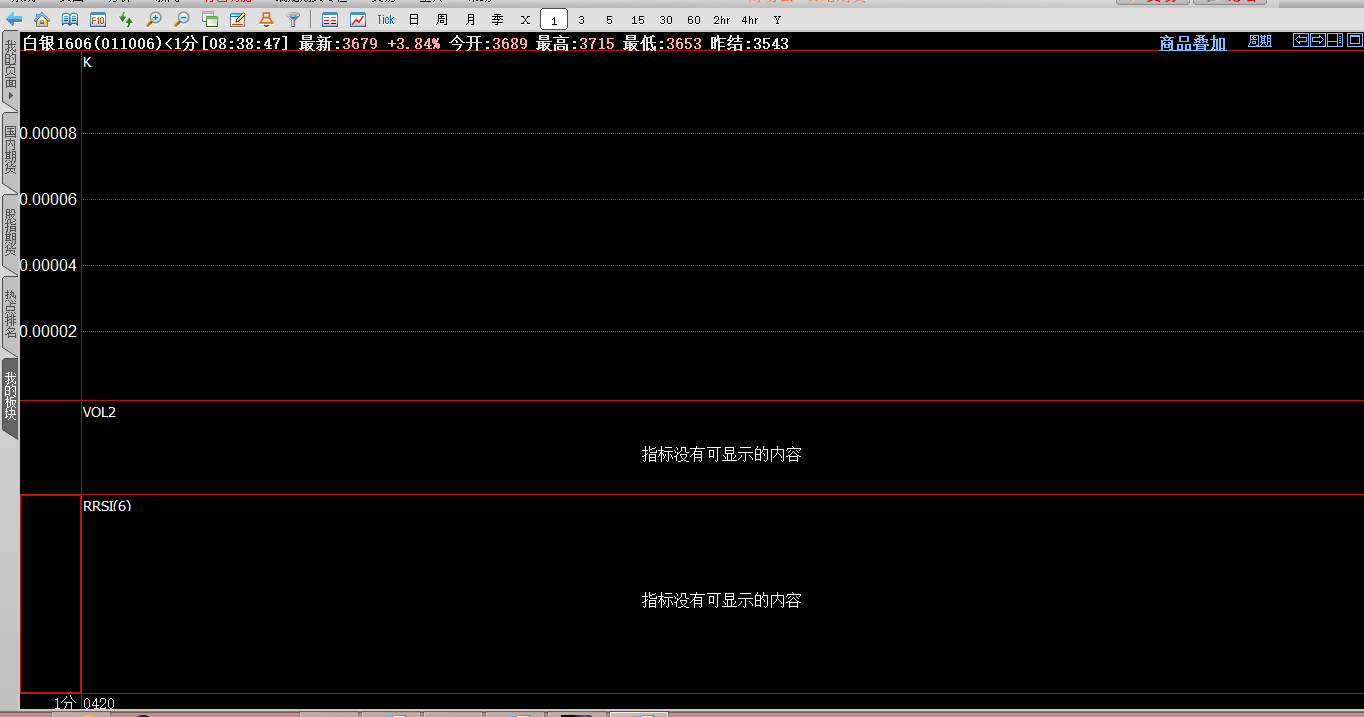Go to the home page icon
Viewport: 1364px width, 717px height.
pos(42,20)
